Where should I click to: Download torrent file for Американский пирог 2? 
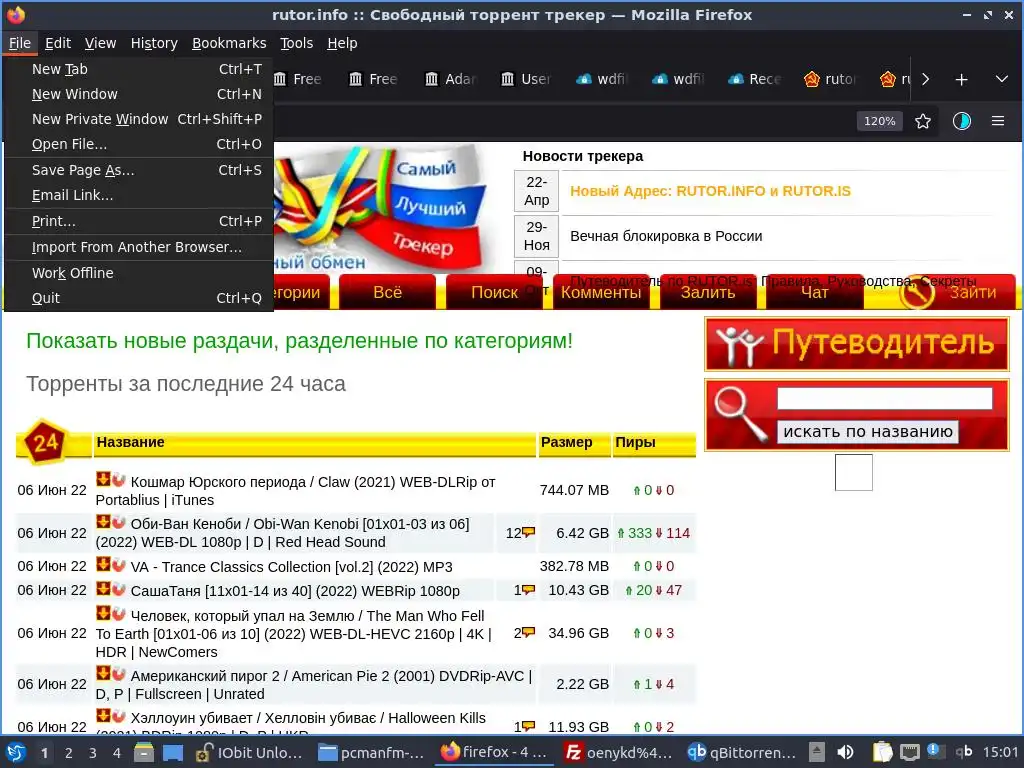(x=103, y=673)
